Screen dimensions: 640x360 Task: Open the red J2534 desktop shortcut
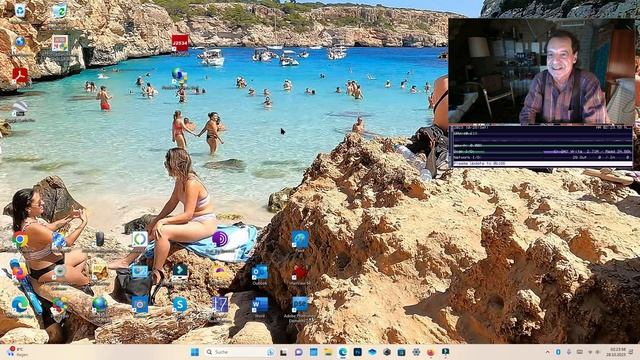click(x=180, y=43)
